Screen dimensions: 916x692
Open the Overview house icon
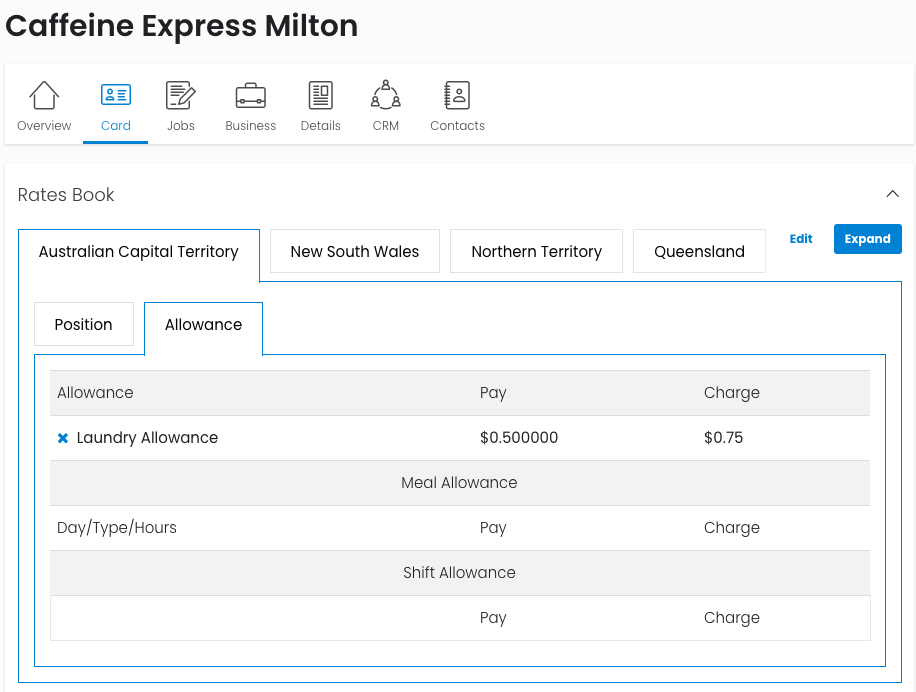click(44, 96)
